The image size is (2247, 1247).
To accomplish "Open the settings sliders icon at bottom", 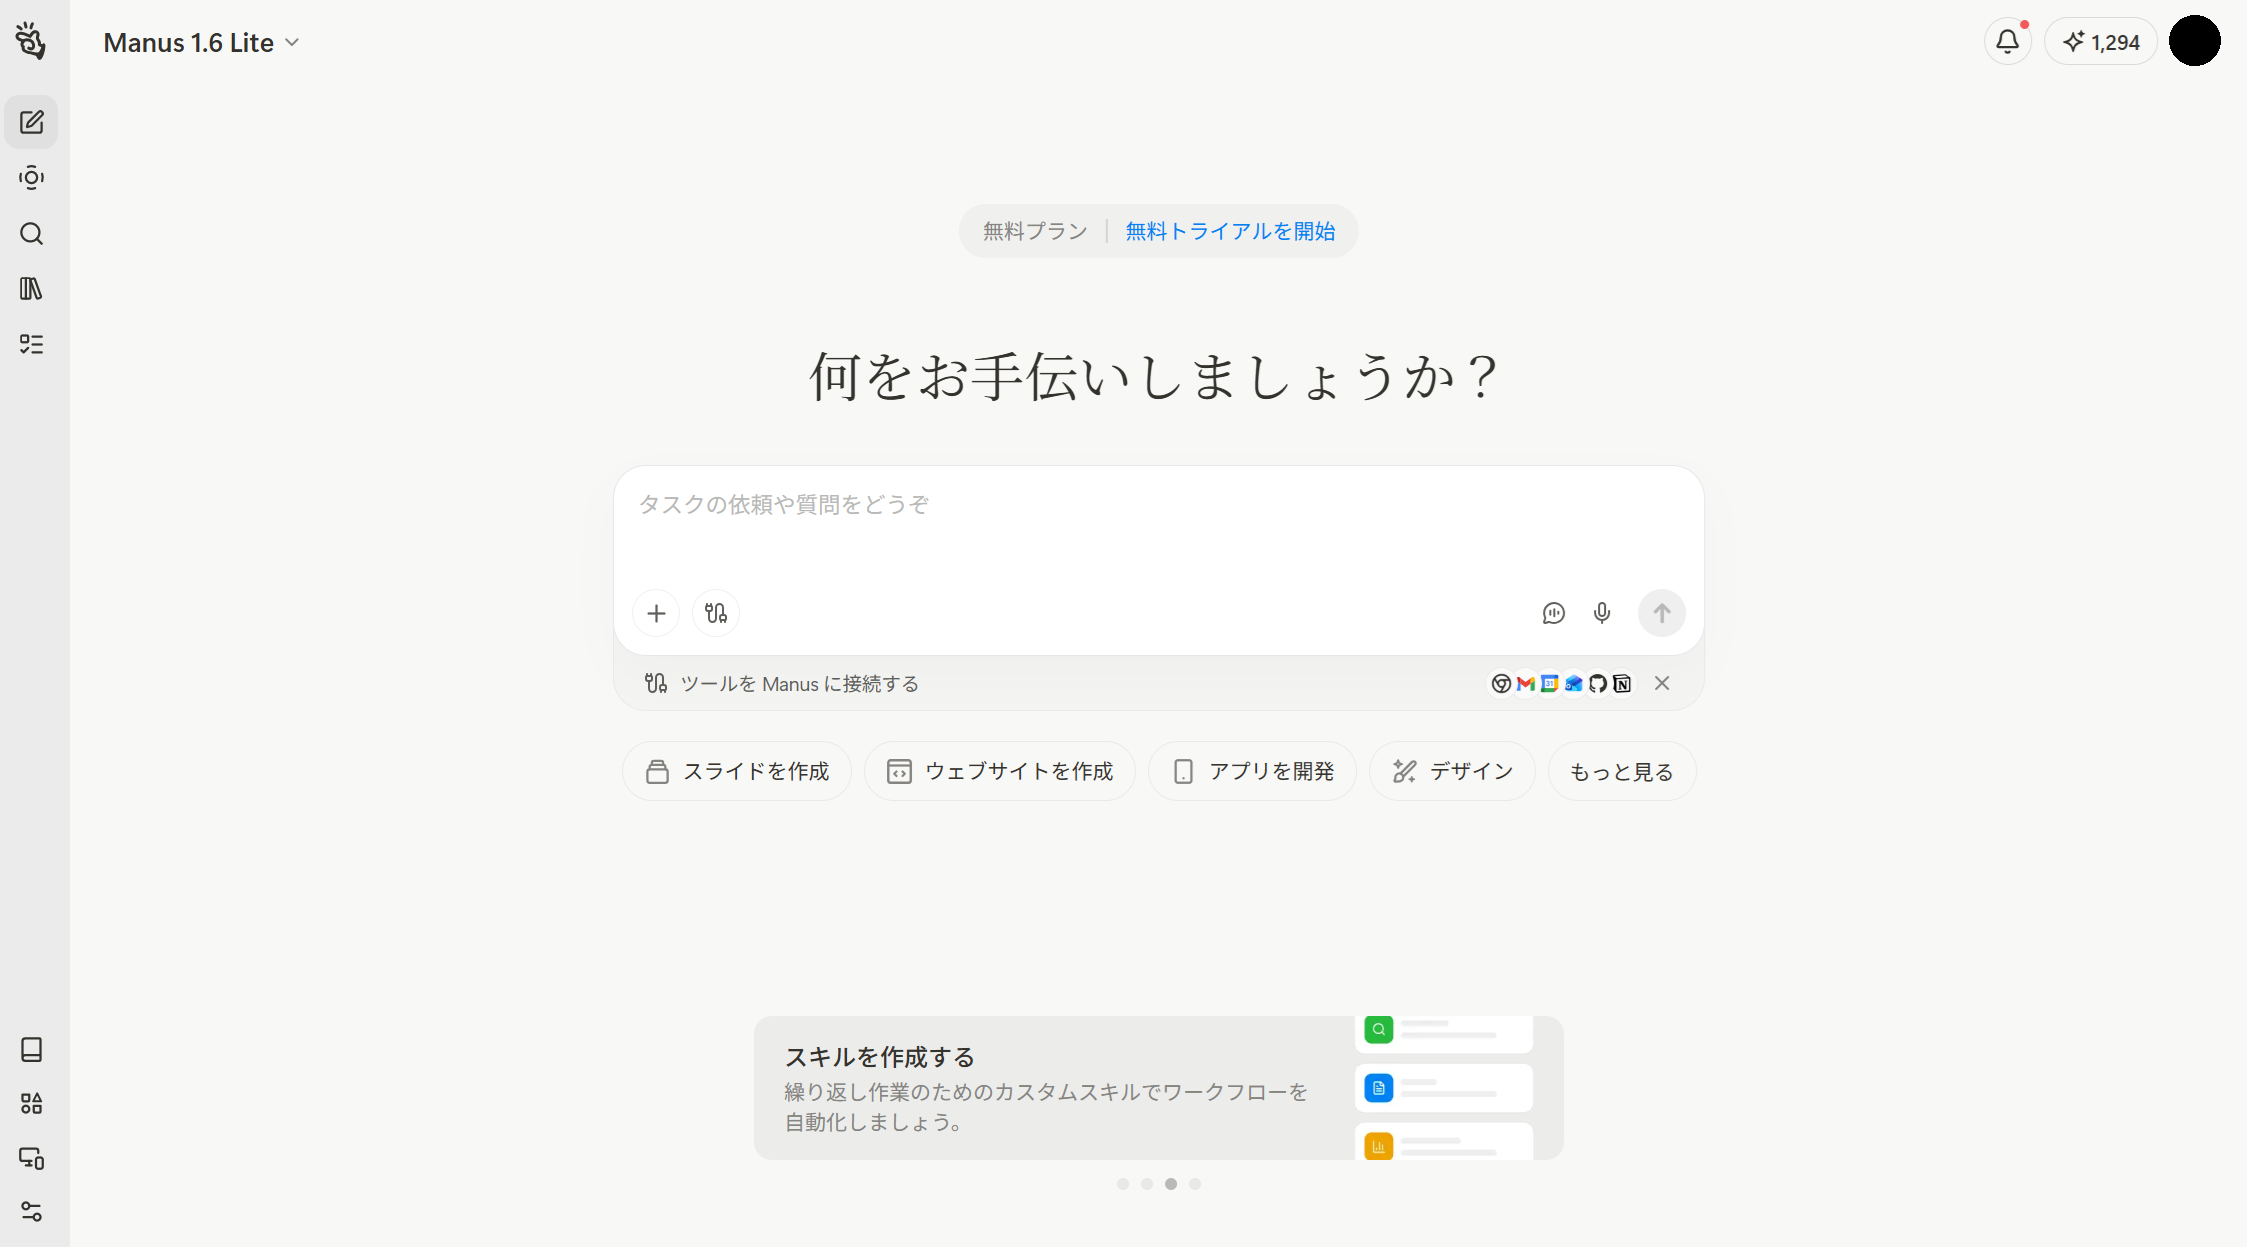I will pyautogui.click(x=32, y=1212).
